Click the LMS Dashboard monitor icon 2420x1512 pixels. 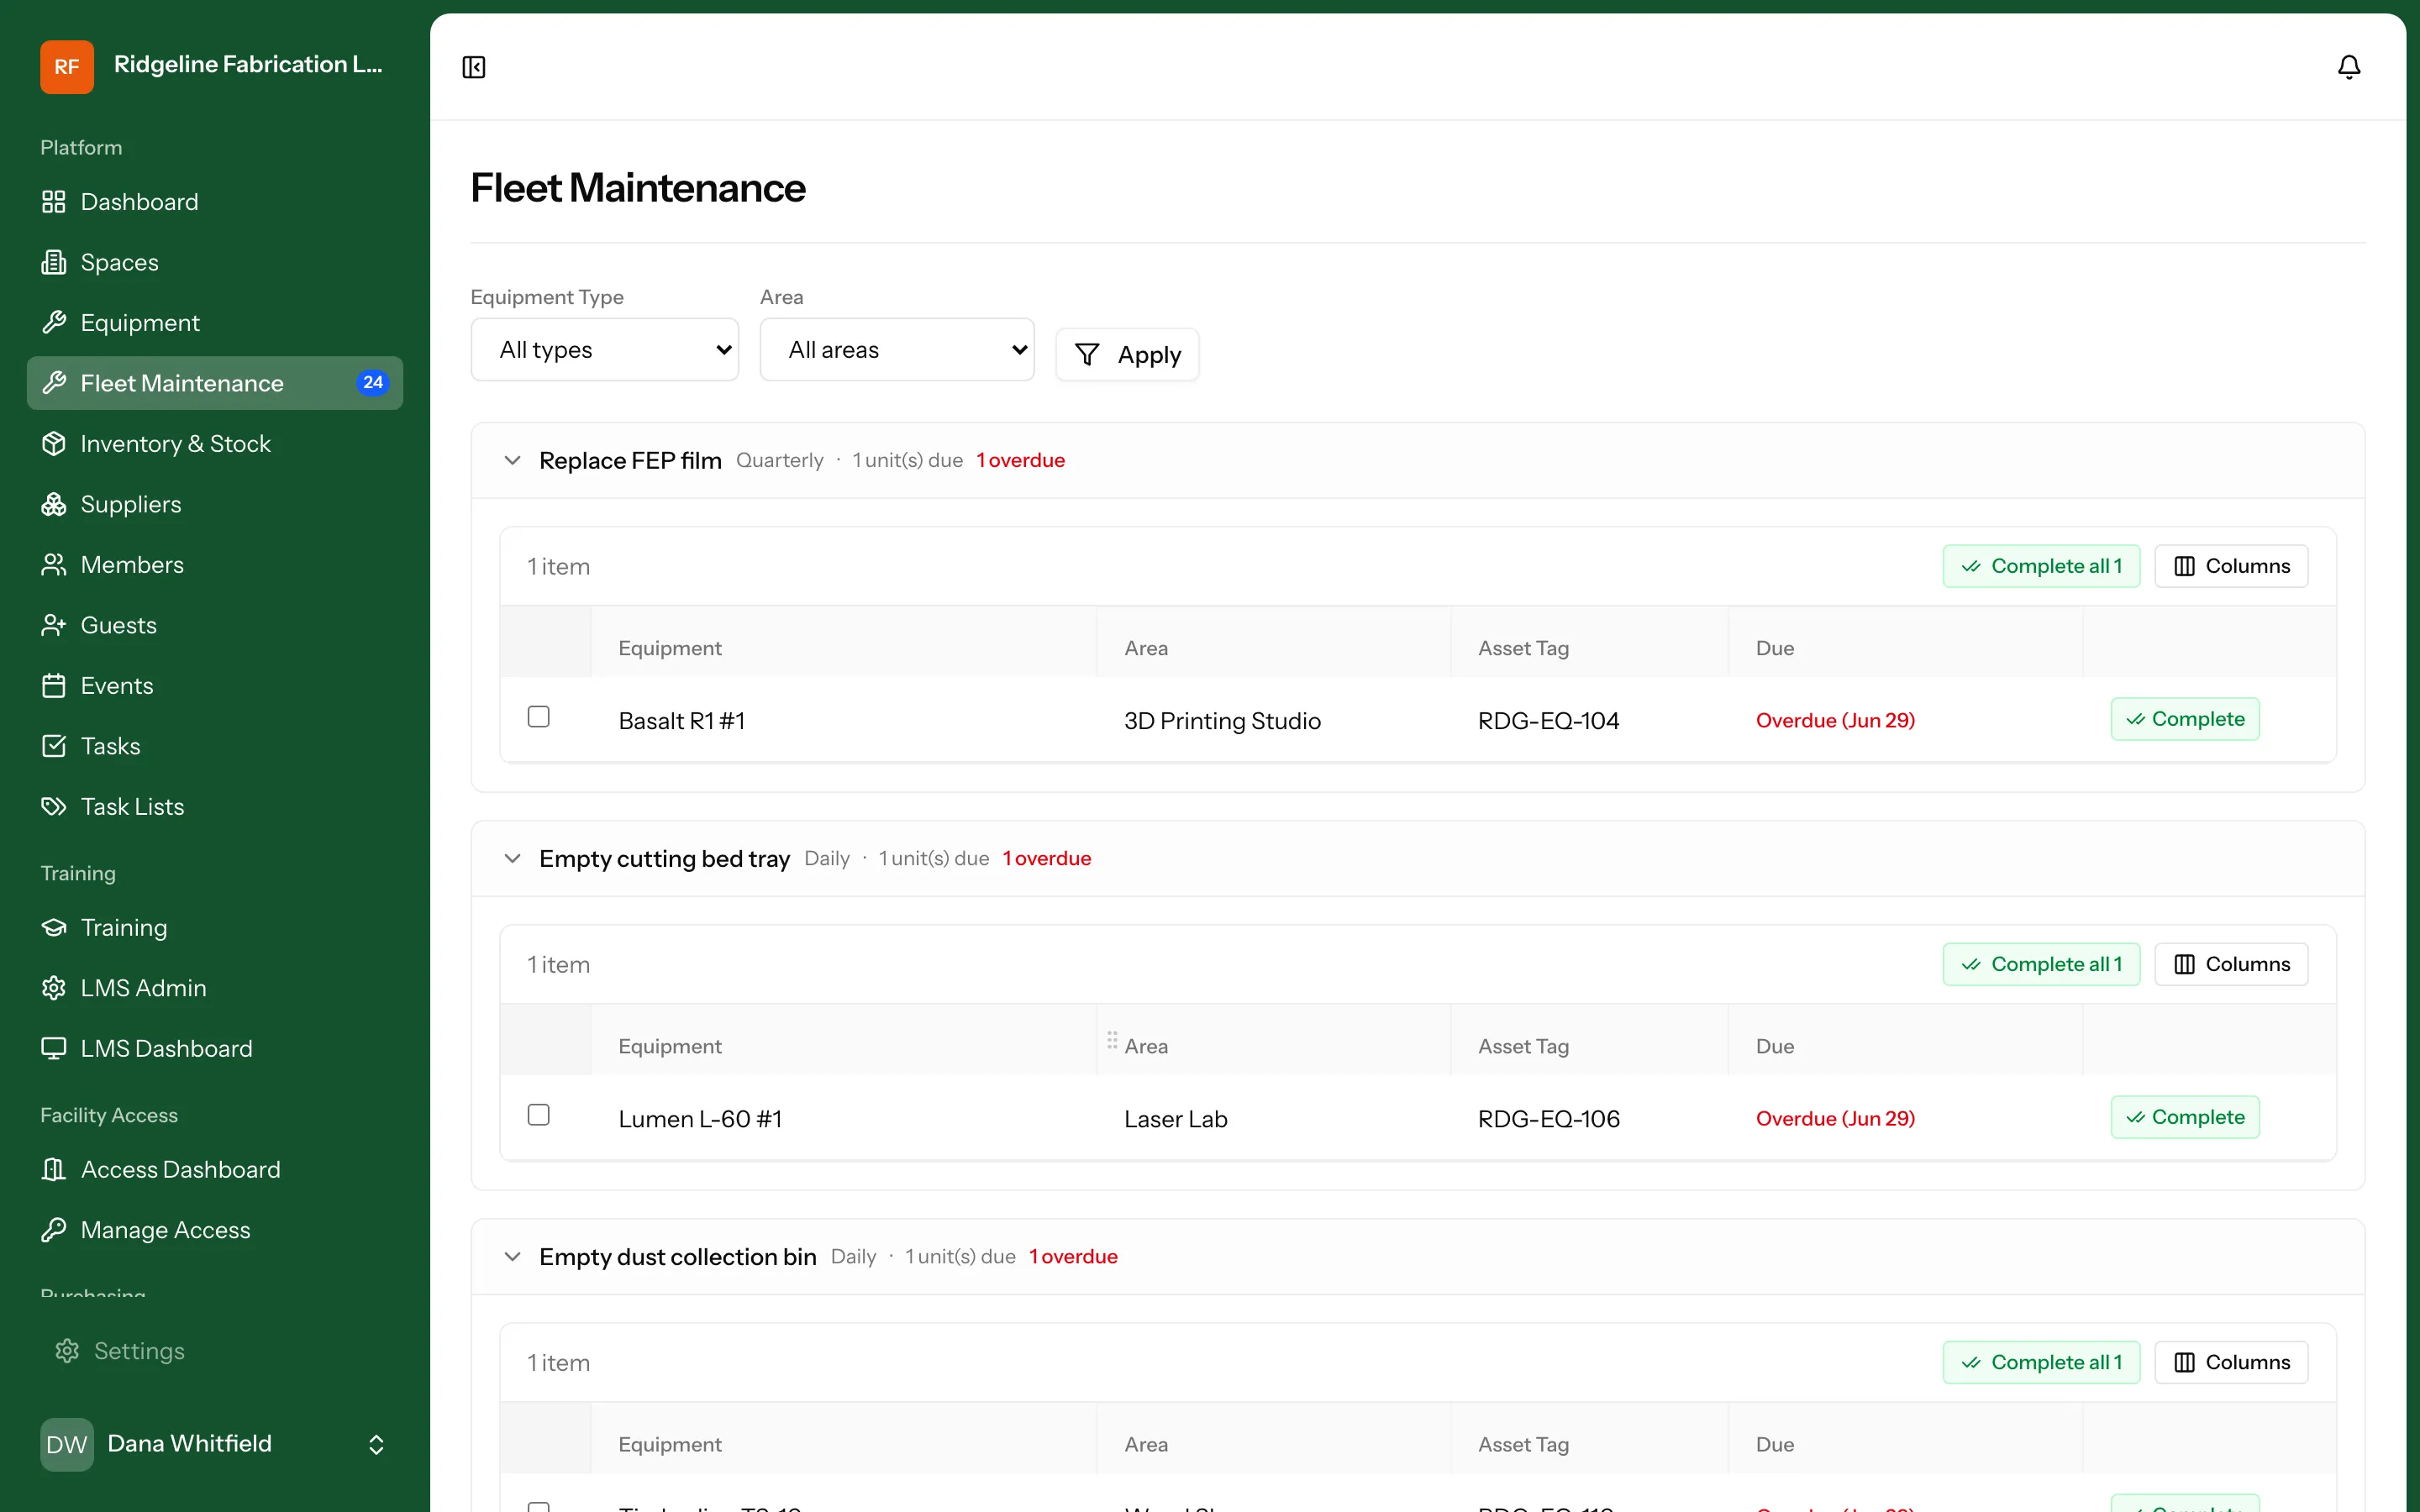click(x=54, y=1049)
